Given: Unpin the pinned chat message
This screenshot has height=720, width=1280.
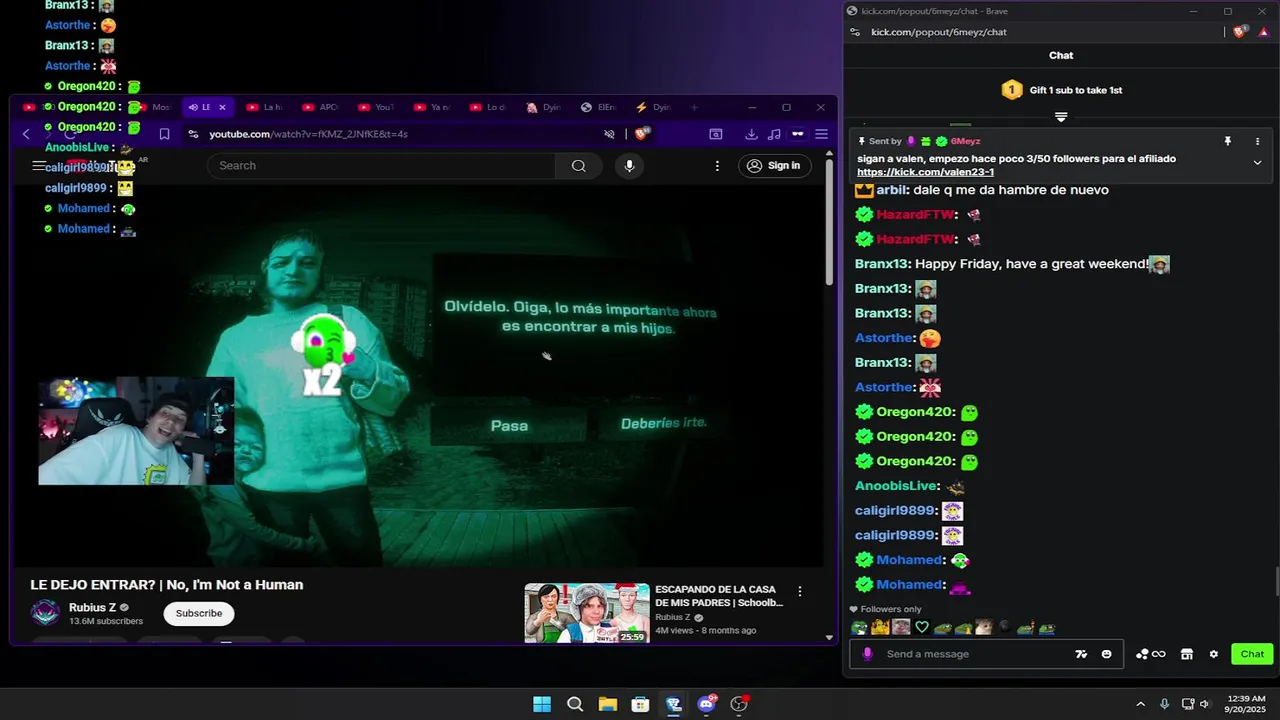Looking at the screenshot, I should click(x=1228, y=142).
